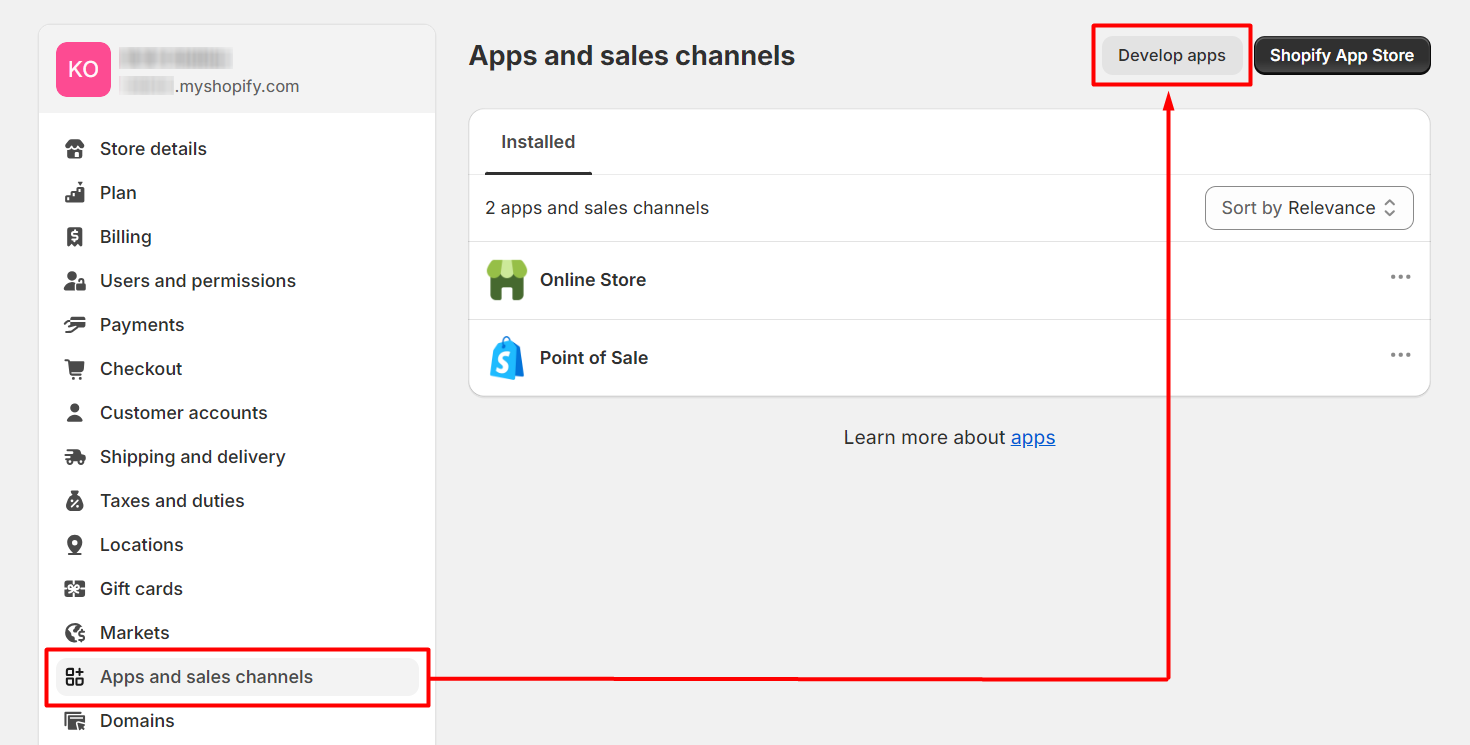Open the Markets settings page

134,633
